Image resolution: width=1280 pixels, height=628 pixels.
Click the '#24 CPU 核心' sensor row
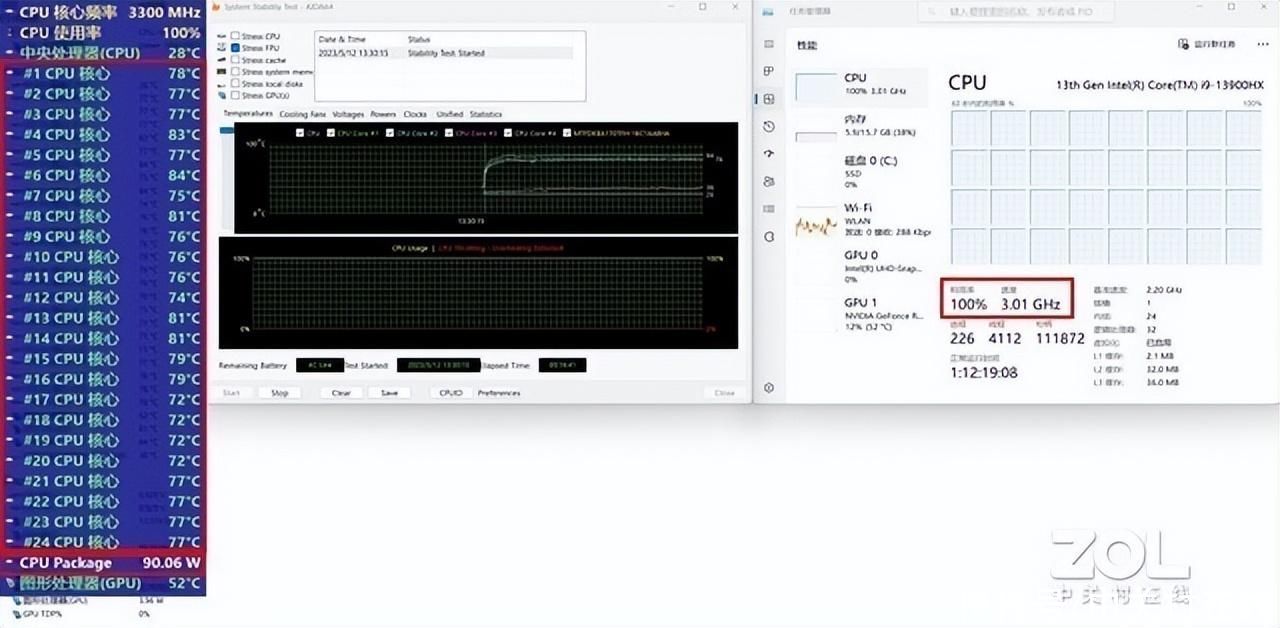[104, 542]
